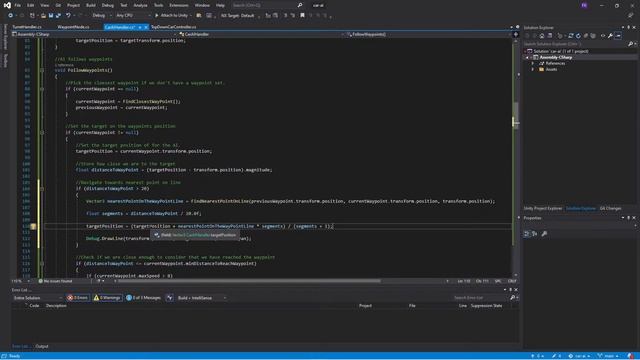Viewport: 640px width, 360px height.
Task: Toggle the Preview Selected Items button
Action: coord(618,36)
